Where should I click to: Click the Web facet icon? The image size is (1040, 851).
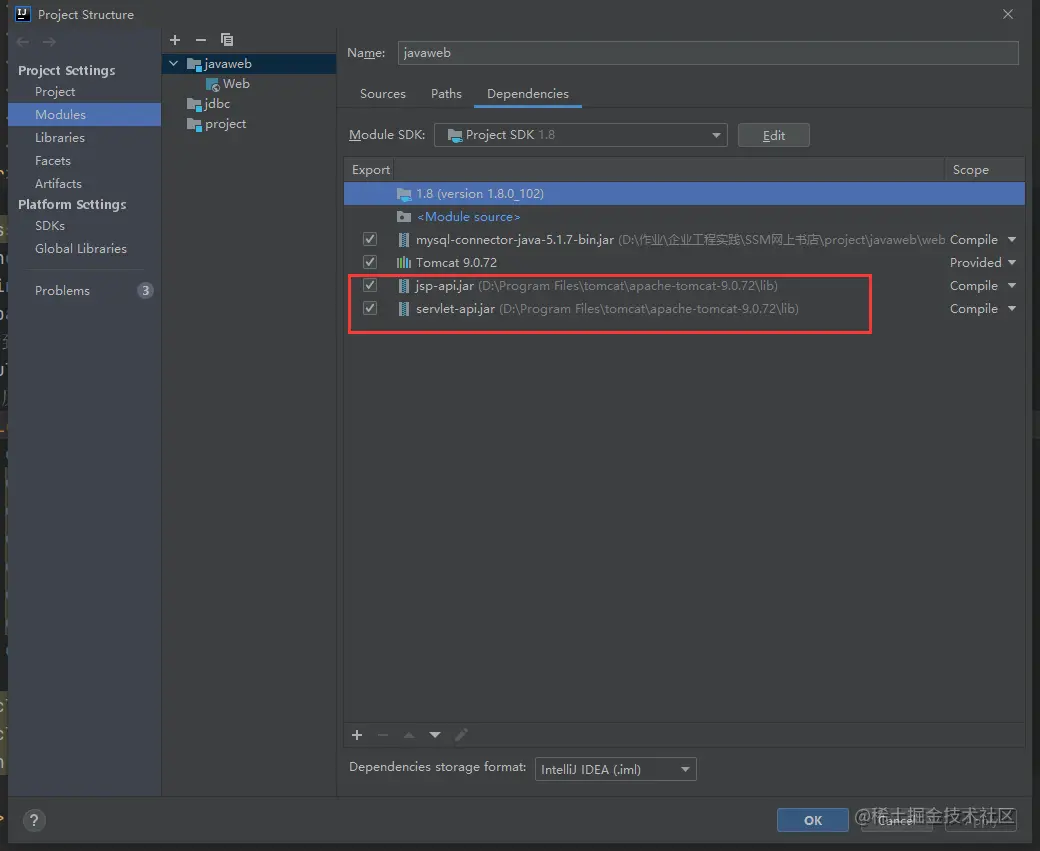[213, 84]
